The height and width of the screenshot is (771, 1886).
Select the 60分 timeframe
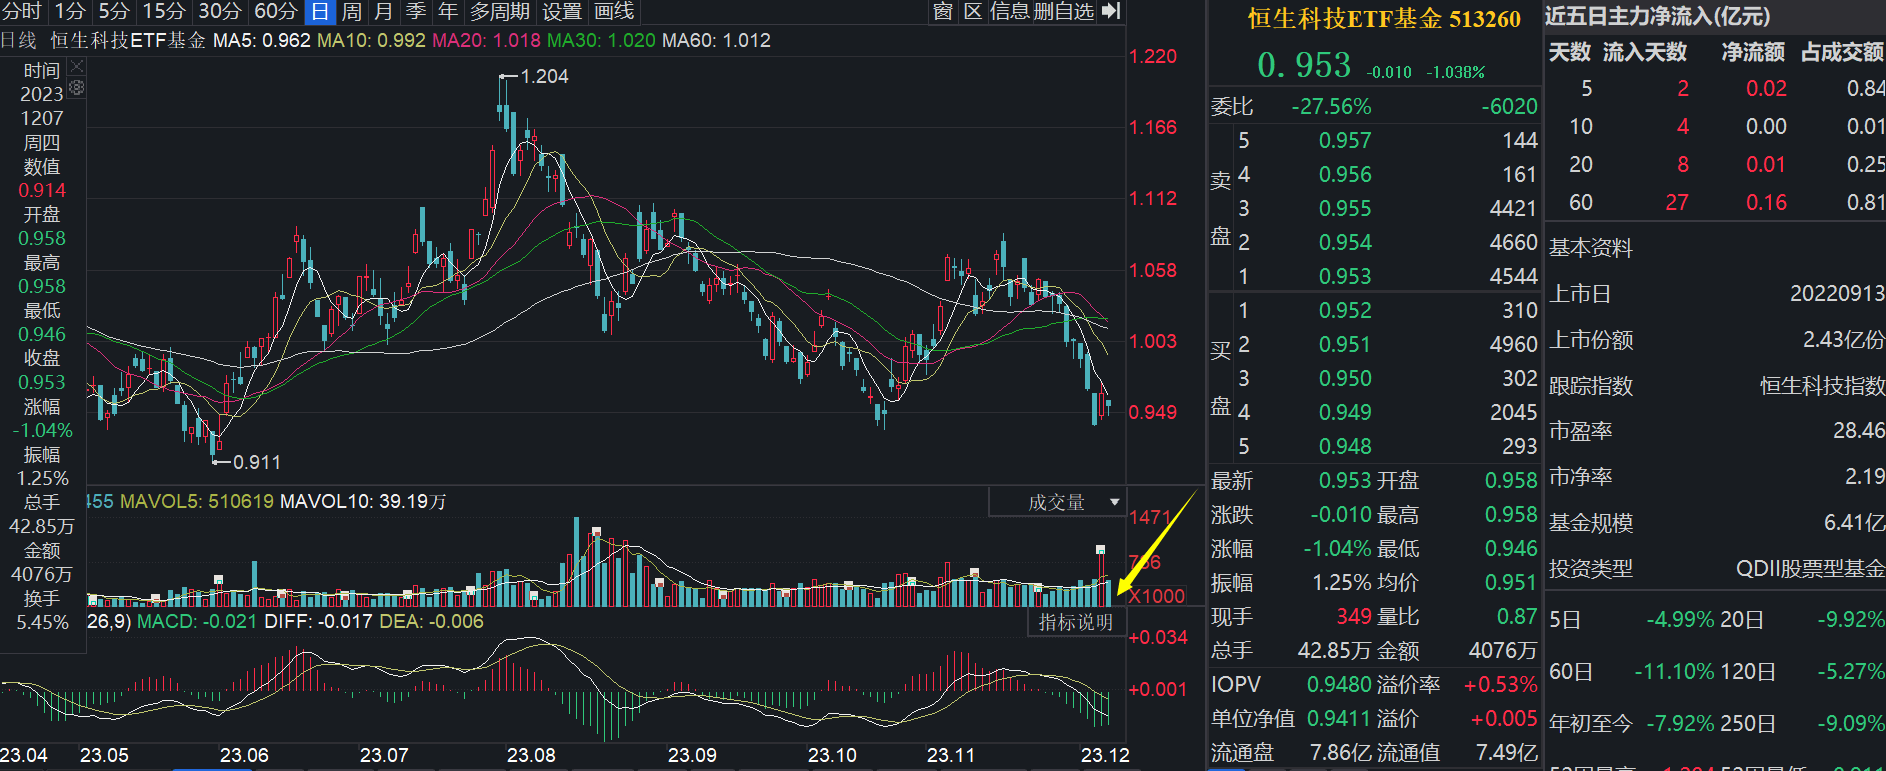click(276, 11)
